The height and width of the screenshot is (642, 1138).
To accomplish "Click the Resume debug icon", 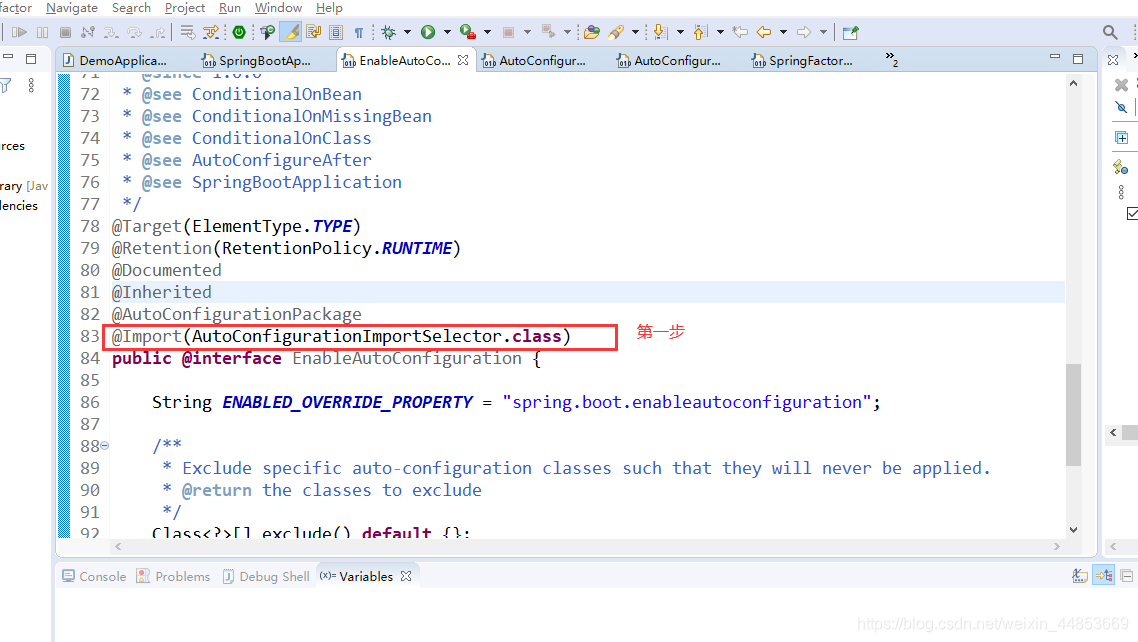I will pos(20,32).
